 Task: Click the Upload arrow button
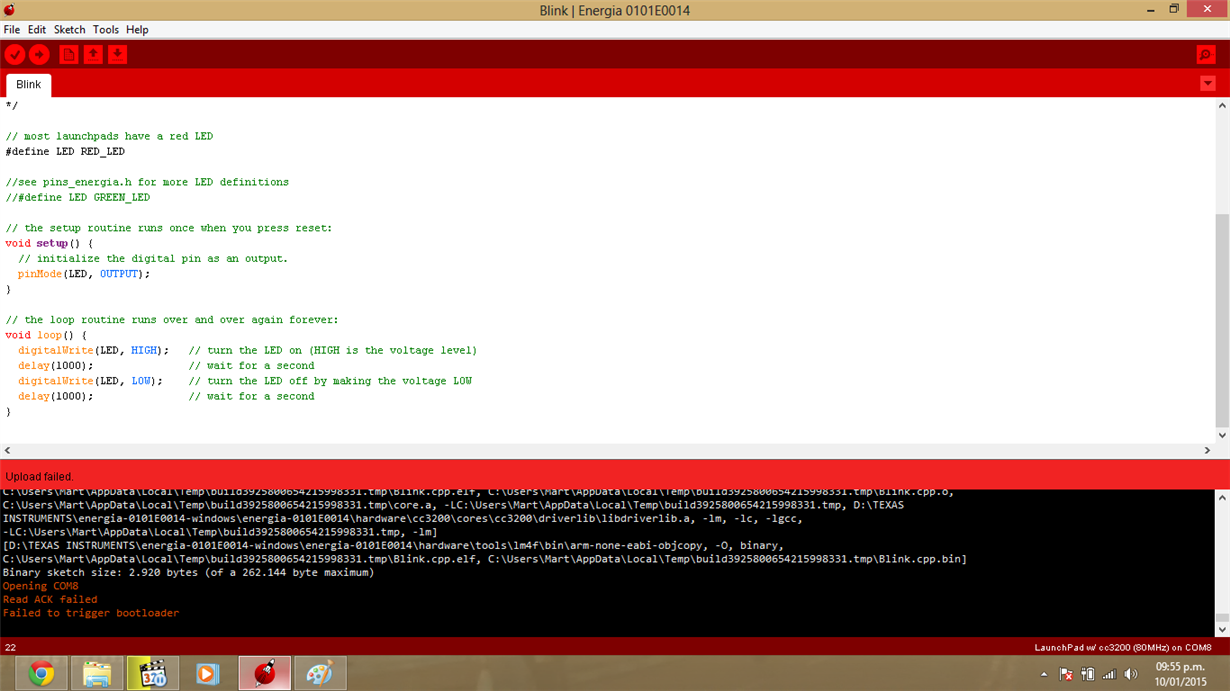point(39,54)
